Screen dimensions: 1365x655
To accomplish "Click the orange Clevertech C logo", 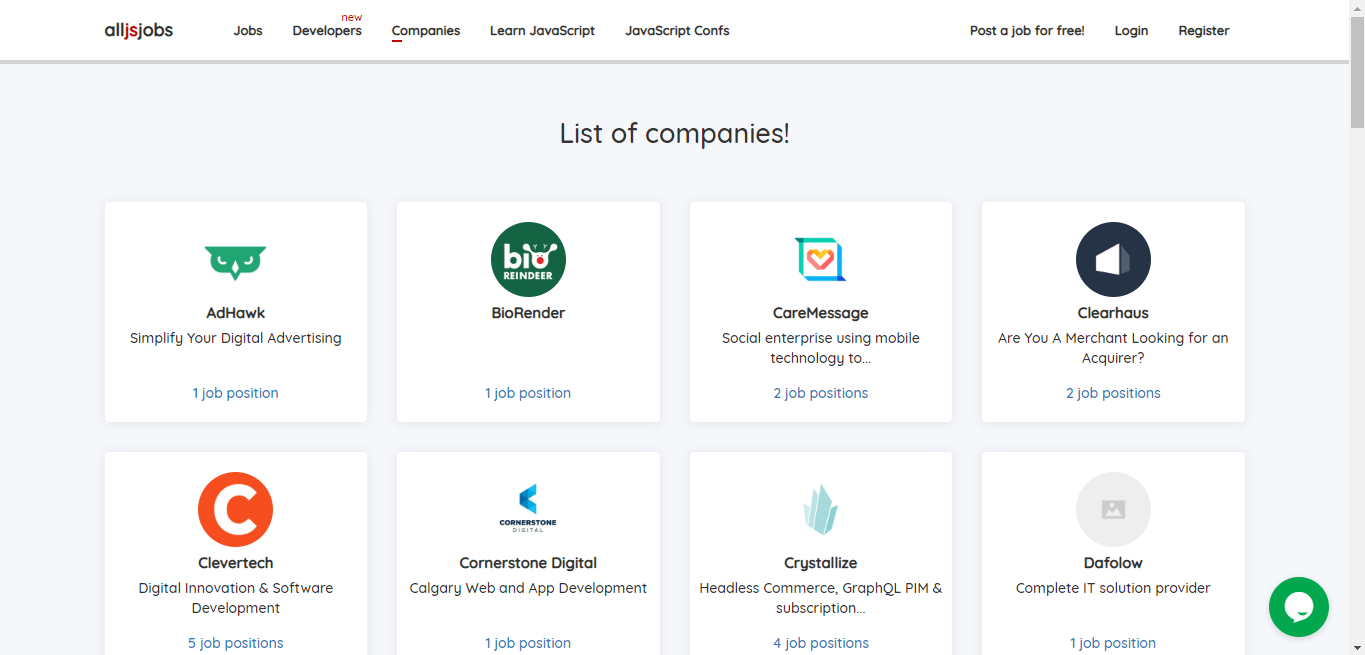I will pos(235,509).
